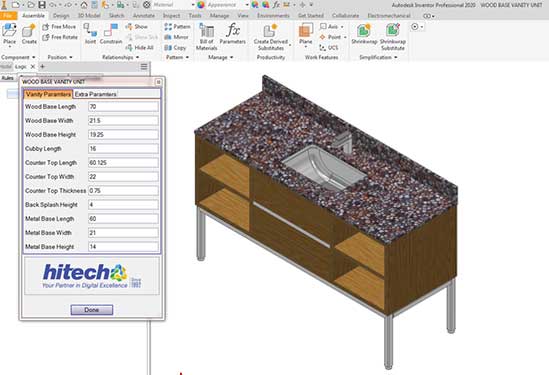The image size is (549, 375).
Task: Click the Counter Top Length field
Action: point(123,163)
